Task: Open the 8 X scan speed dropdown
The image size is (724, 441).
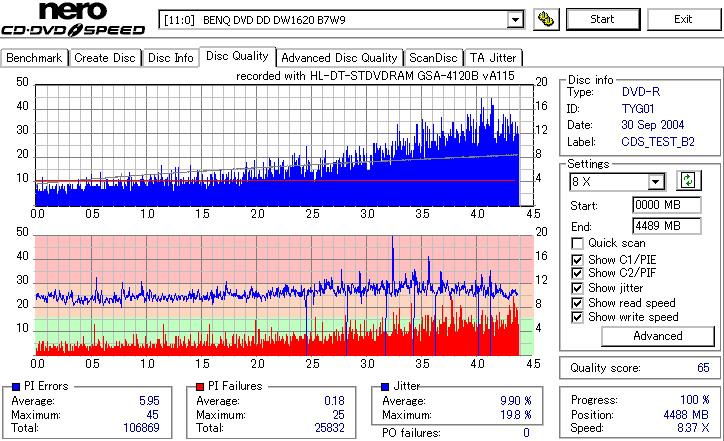Action: pos(655,182)
